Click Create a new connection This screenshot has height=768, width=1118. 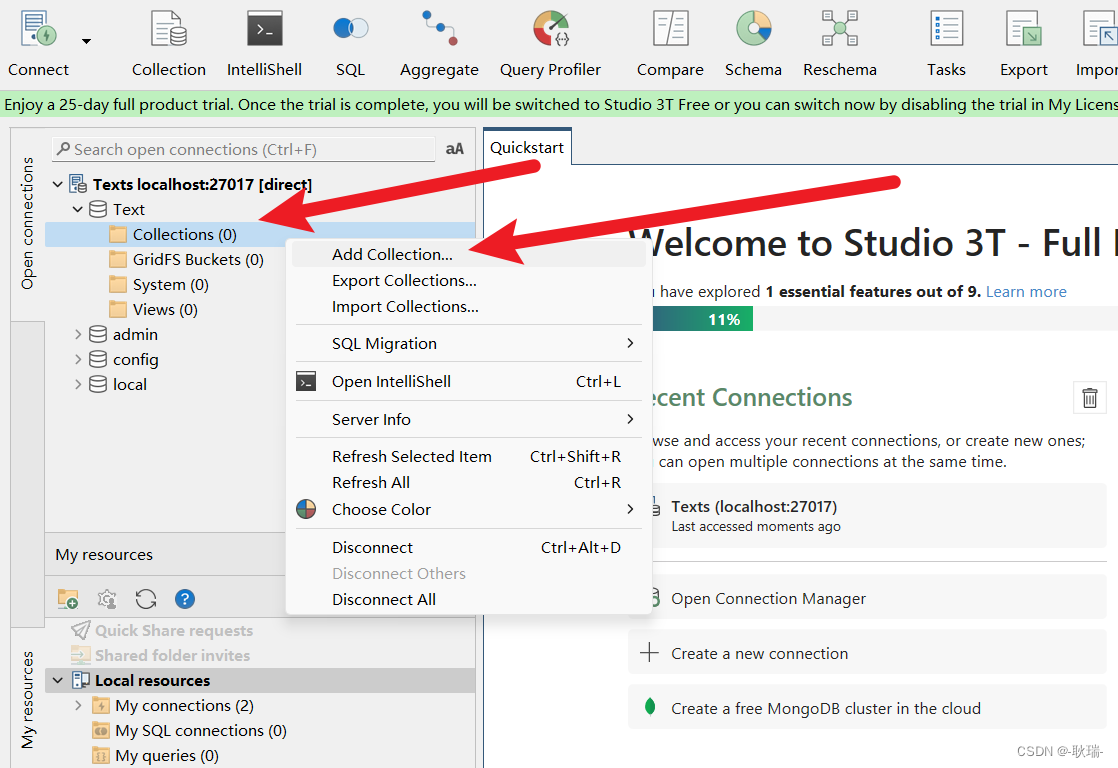[867, 653]
